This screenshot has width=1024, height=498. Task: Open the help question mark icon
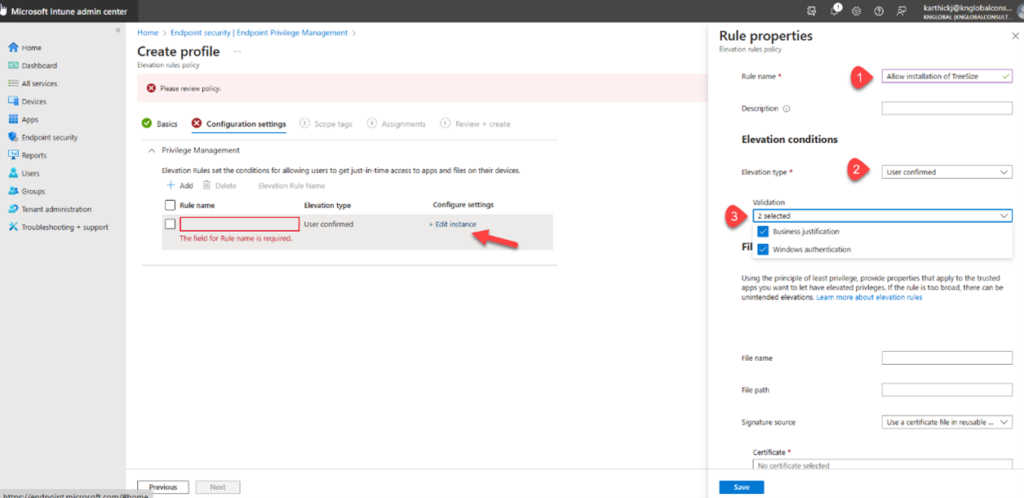click(x=878, y=11)
